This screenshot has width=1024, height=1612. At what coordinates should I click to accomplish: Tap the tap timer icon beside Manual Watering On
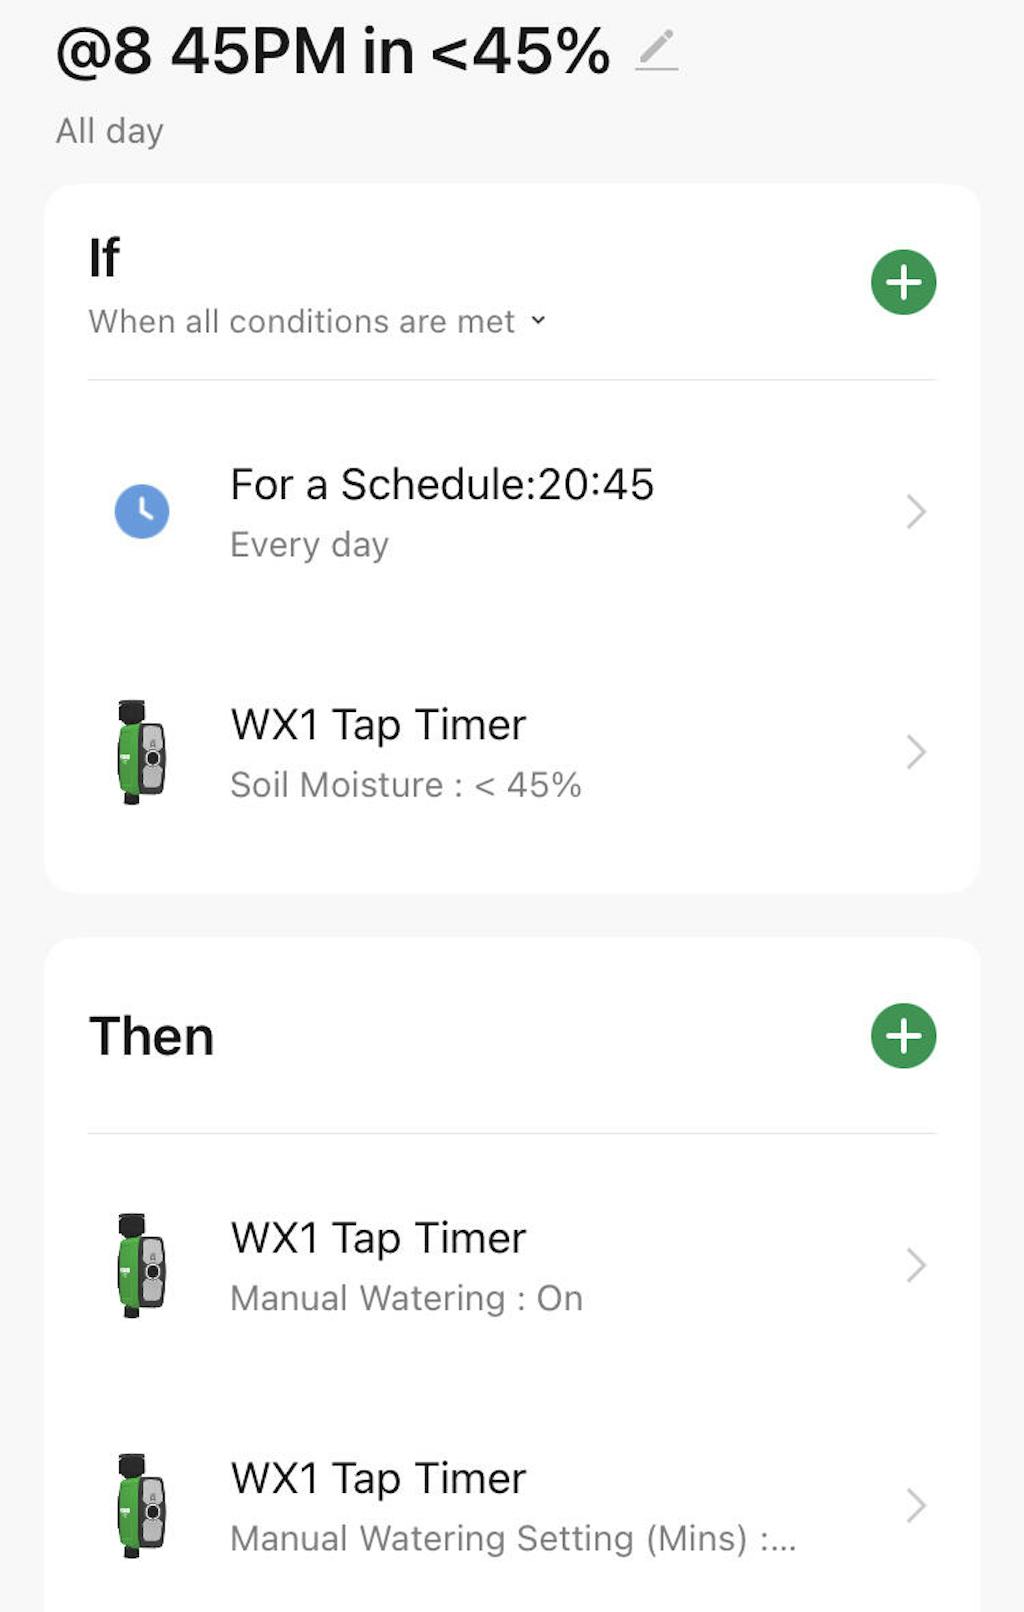click(x=141, y=1265)
